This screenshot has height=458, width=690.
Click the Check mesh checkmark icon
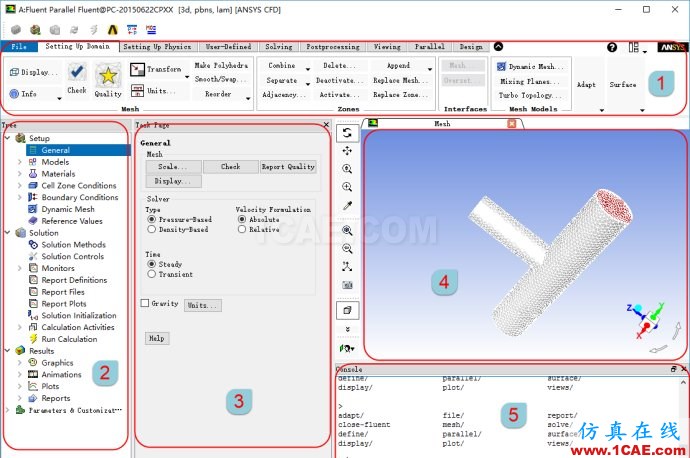click(77, 72)
